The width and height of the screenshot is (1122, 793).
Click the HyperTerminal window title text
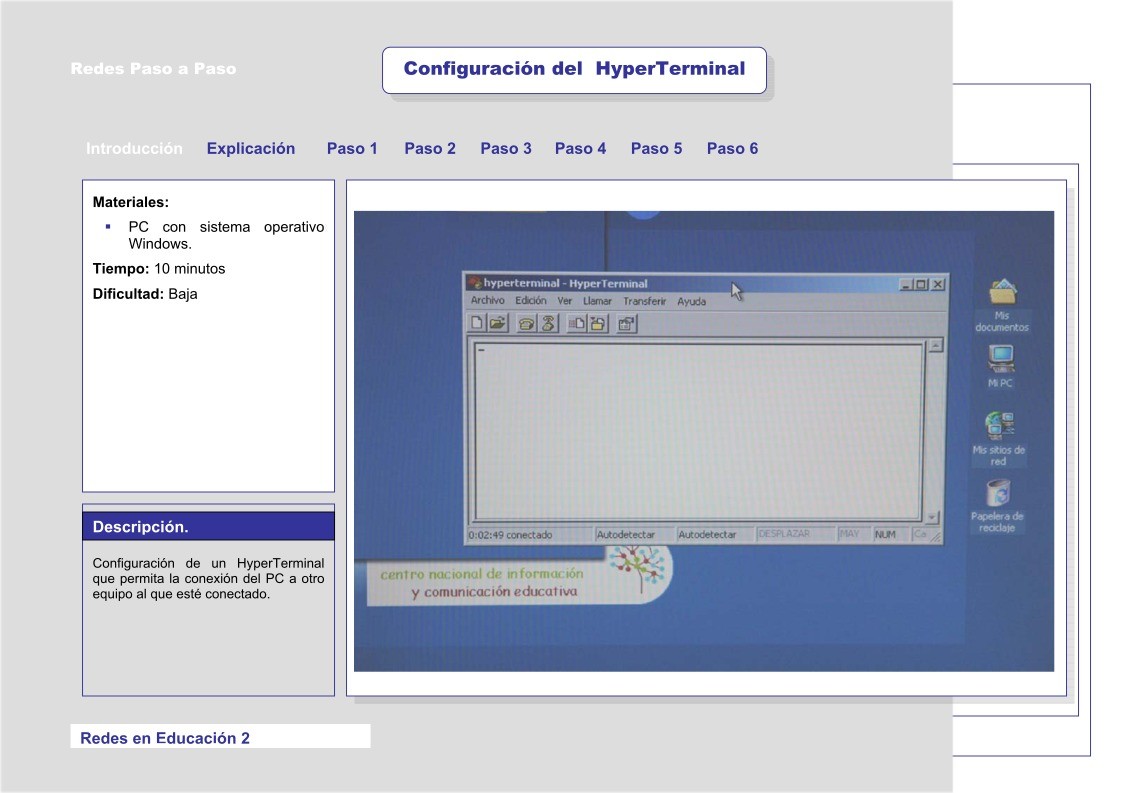[x=565, y=283]
